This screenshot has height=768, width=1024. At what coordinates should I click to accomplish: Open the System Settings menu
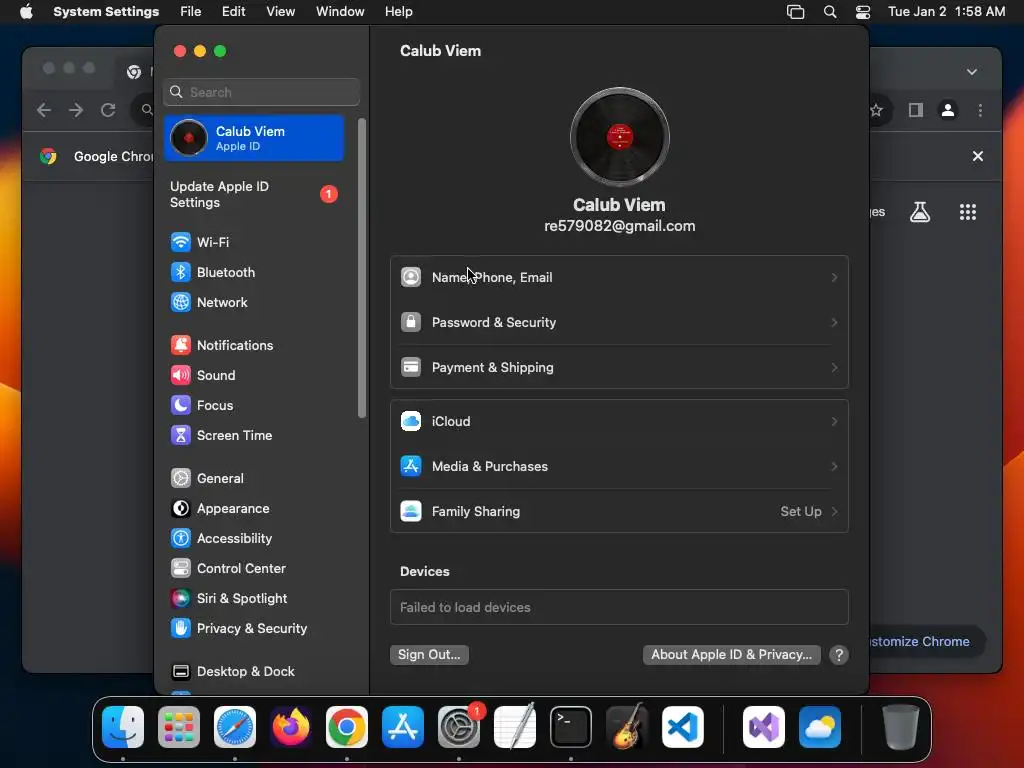(x=106, y=12)
